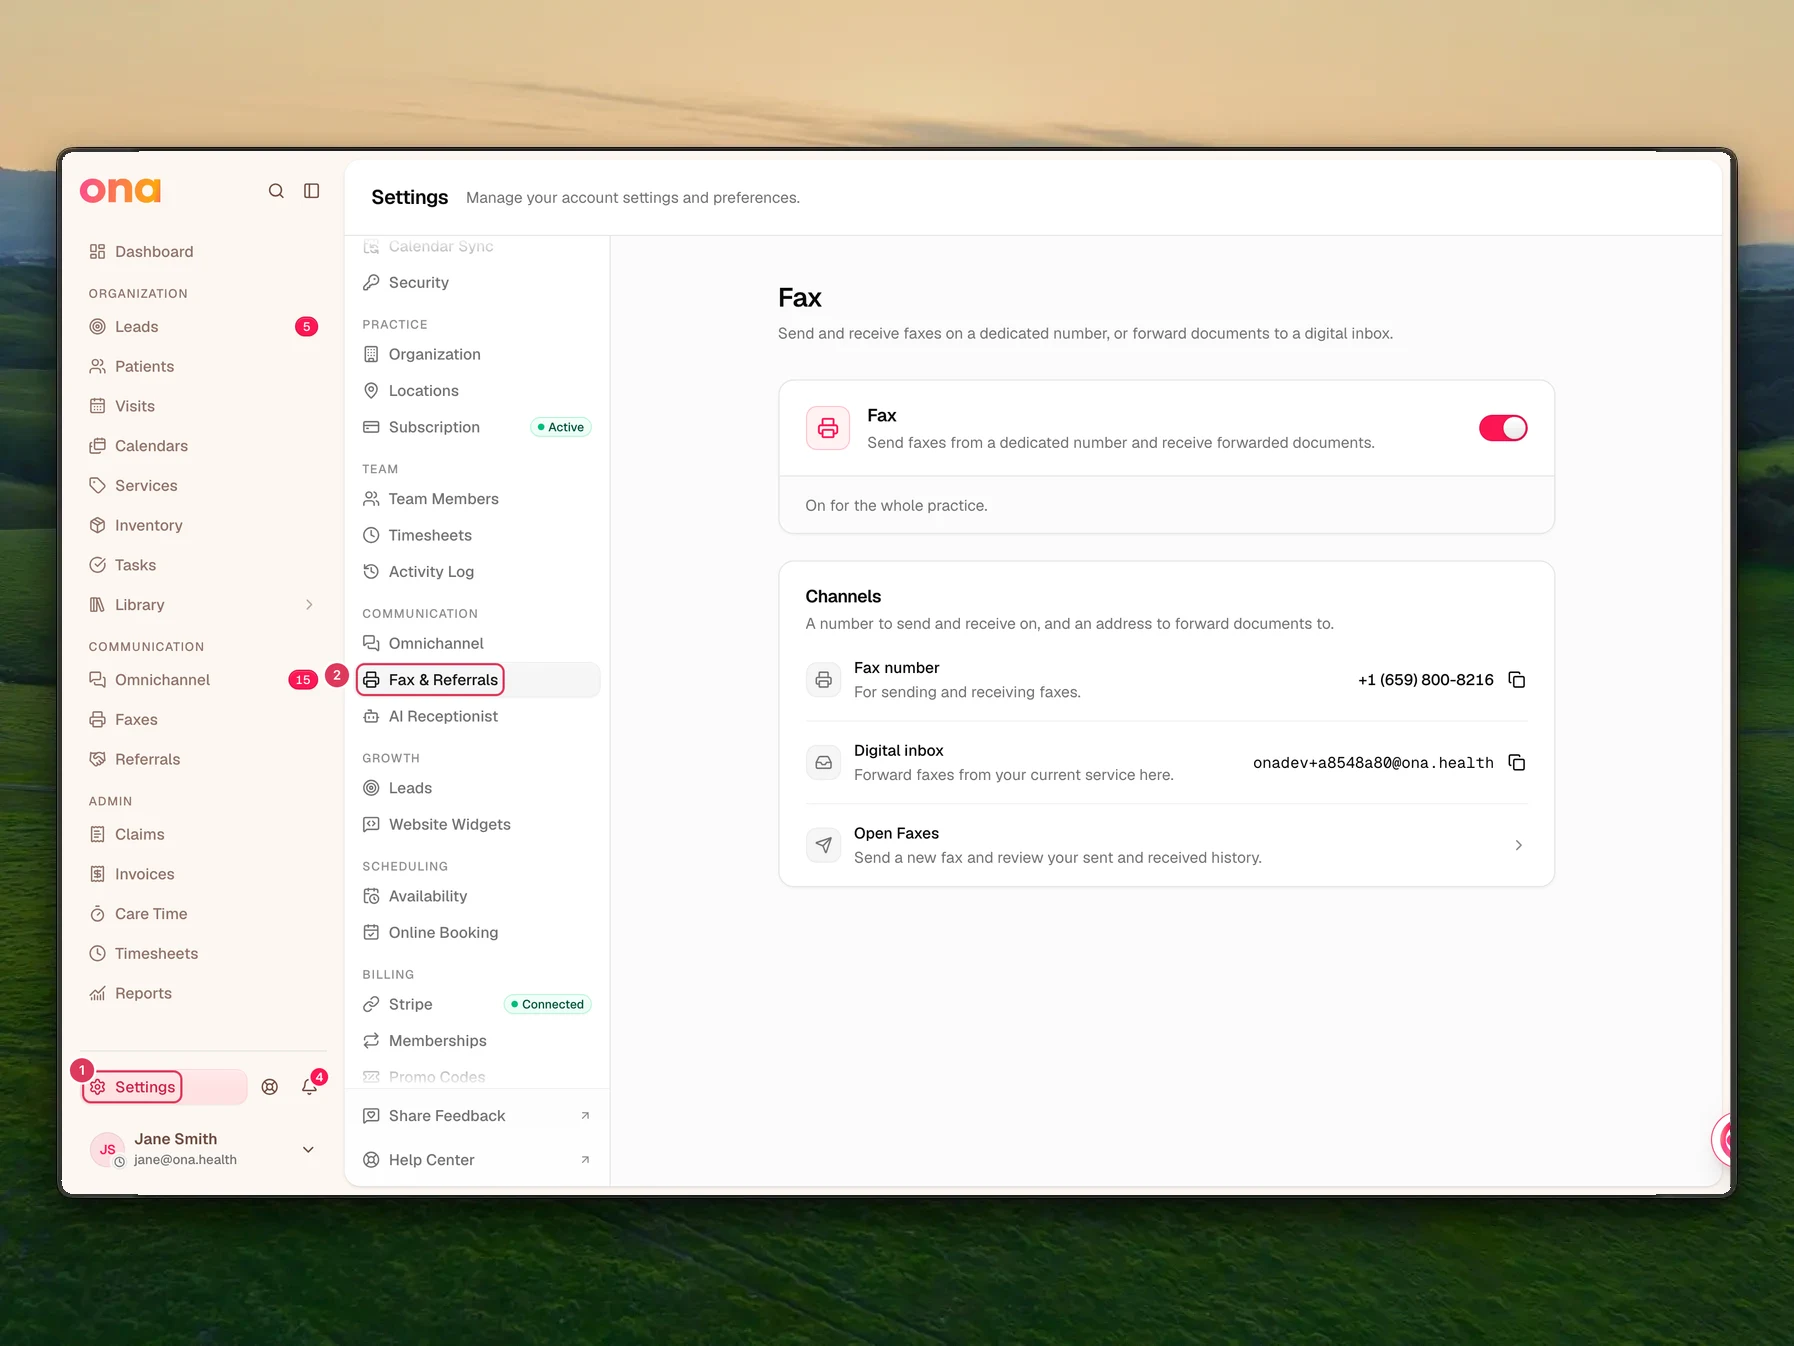This screenshot has width=1794, height=1346.
Task: Open Team Members settings
Action: [477, 499]
